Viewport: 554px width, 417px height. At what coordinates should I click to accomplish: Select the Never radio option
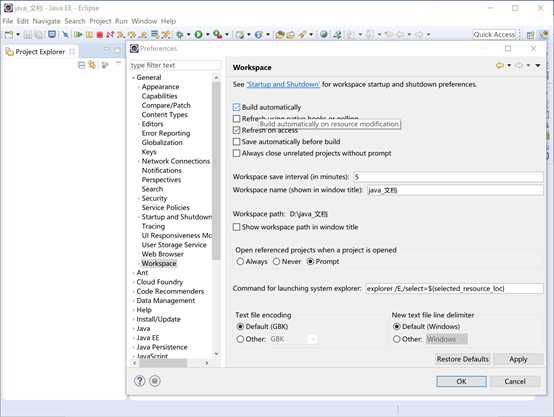pos(276,262)
